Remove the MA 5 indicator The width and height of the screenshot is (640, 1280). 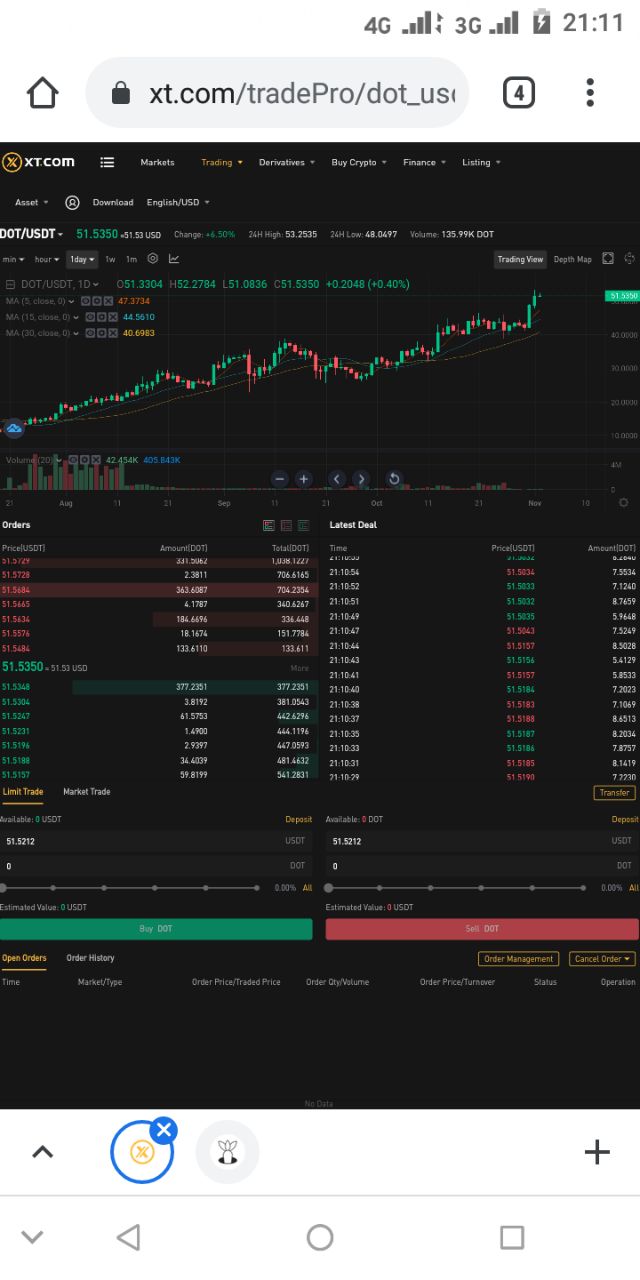pyautogui.click(x=106, y=301)
